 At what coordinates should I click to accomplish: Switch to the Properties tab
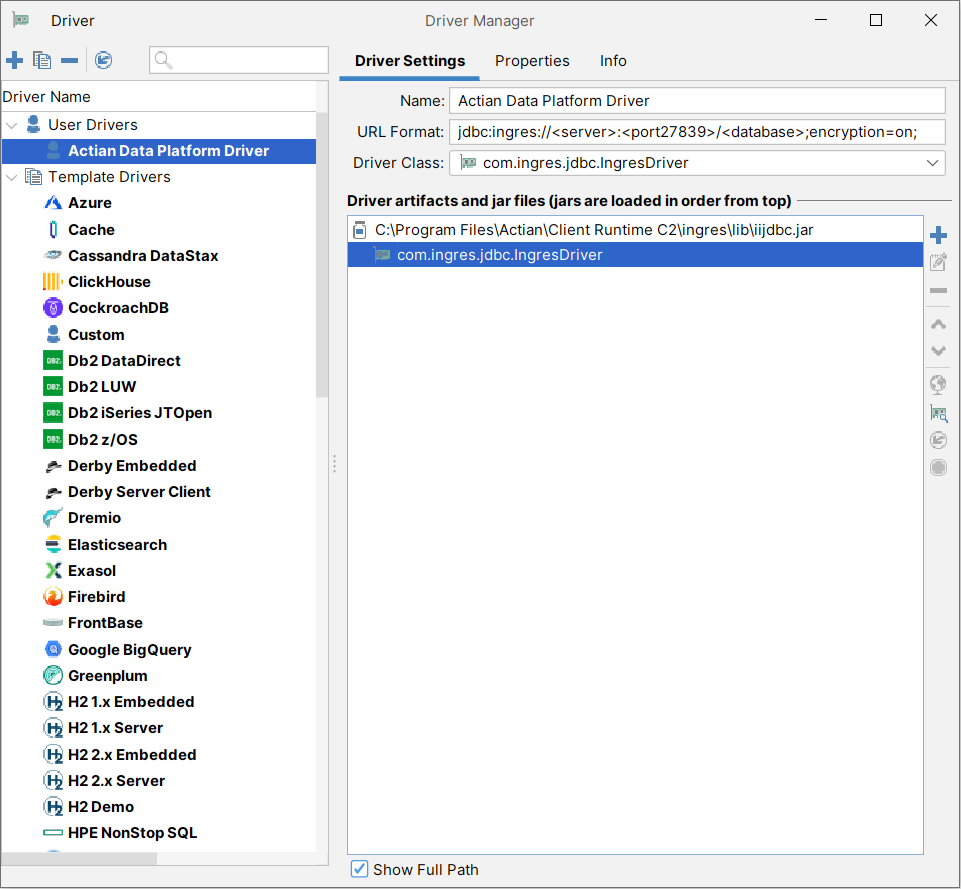532,61
